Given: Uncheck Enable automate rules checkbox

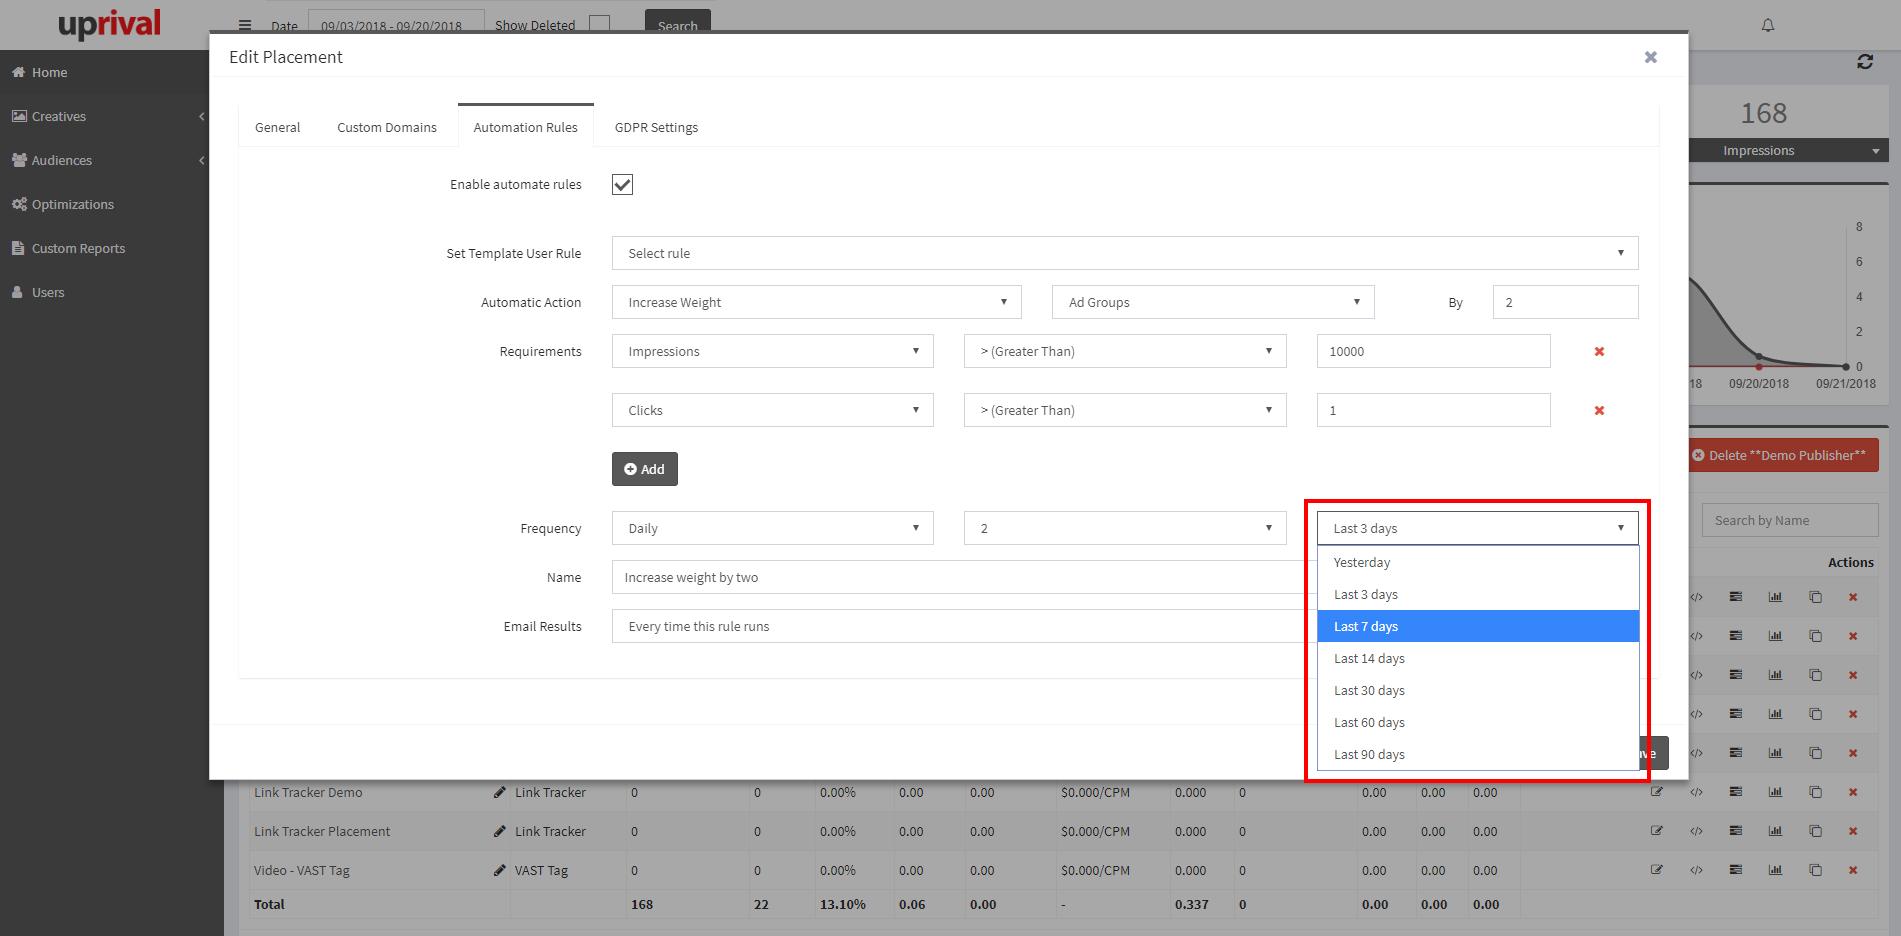Looking at the screenshot, I should click(x=622, y=184).
